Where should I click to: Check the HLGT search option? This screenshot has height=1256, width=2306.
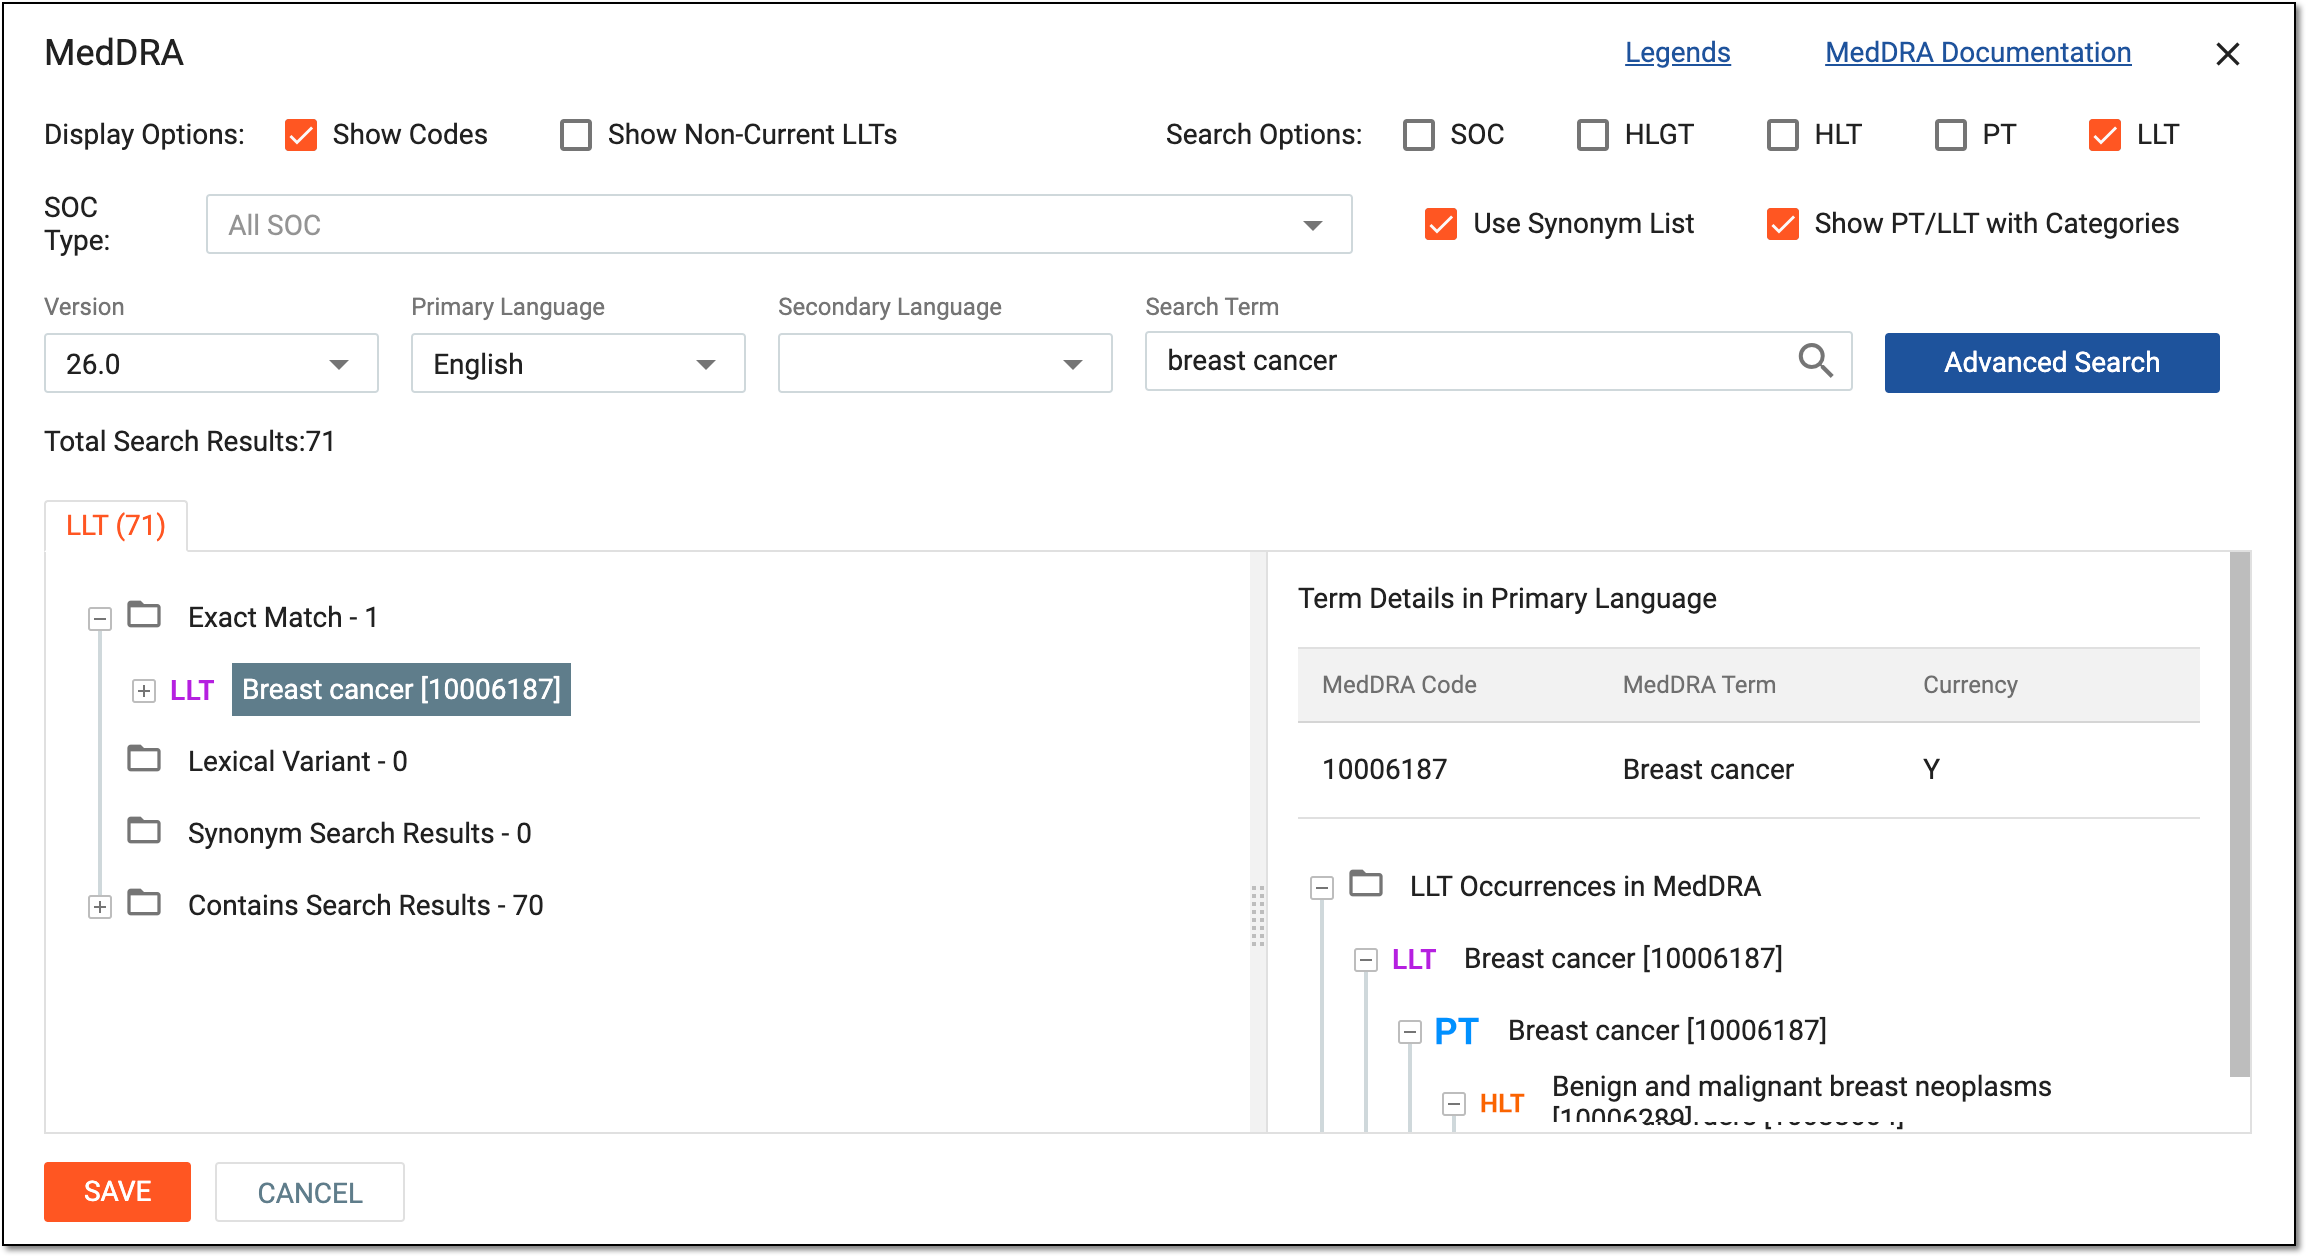1593,135
